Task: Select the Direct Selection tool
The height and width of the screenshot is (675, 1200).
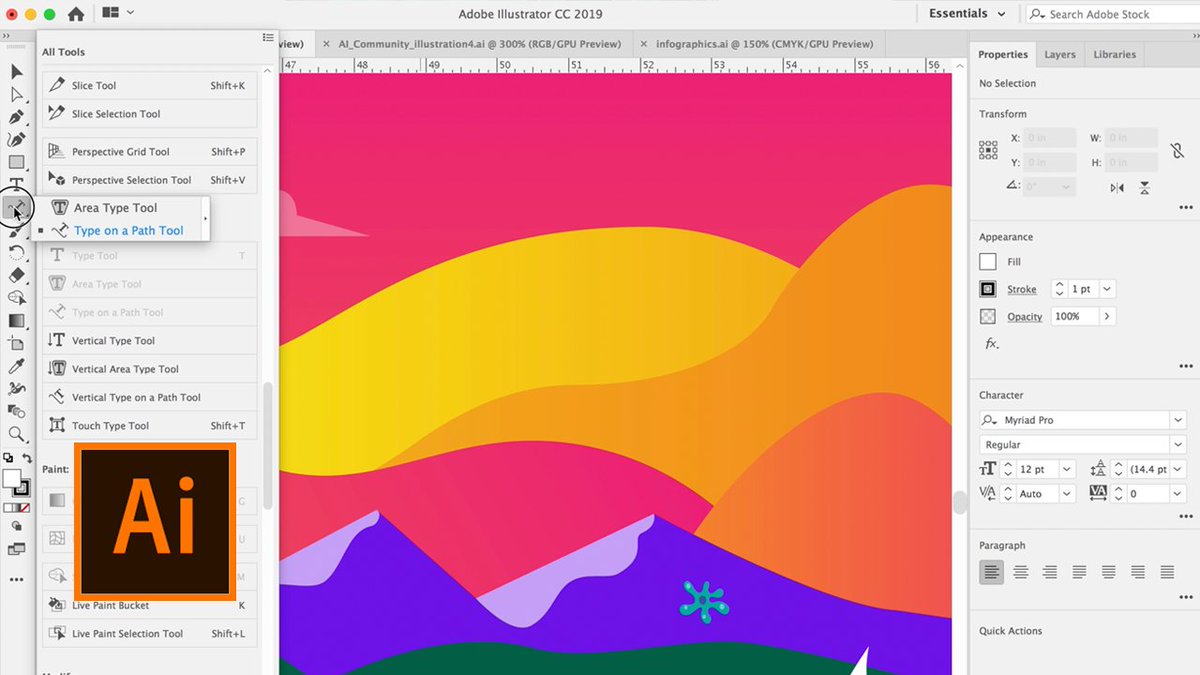Action: click(16, 95)
